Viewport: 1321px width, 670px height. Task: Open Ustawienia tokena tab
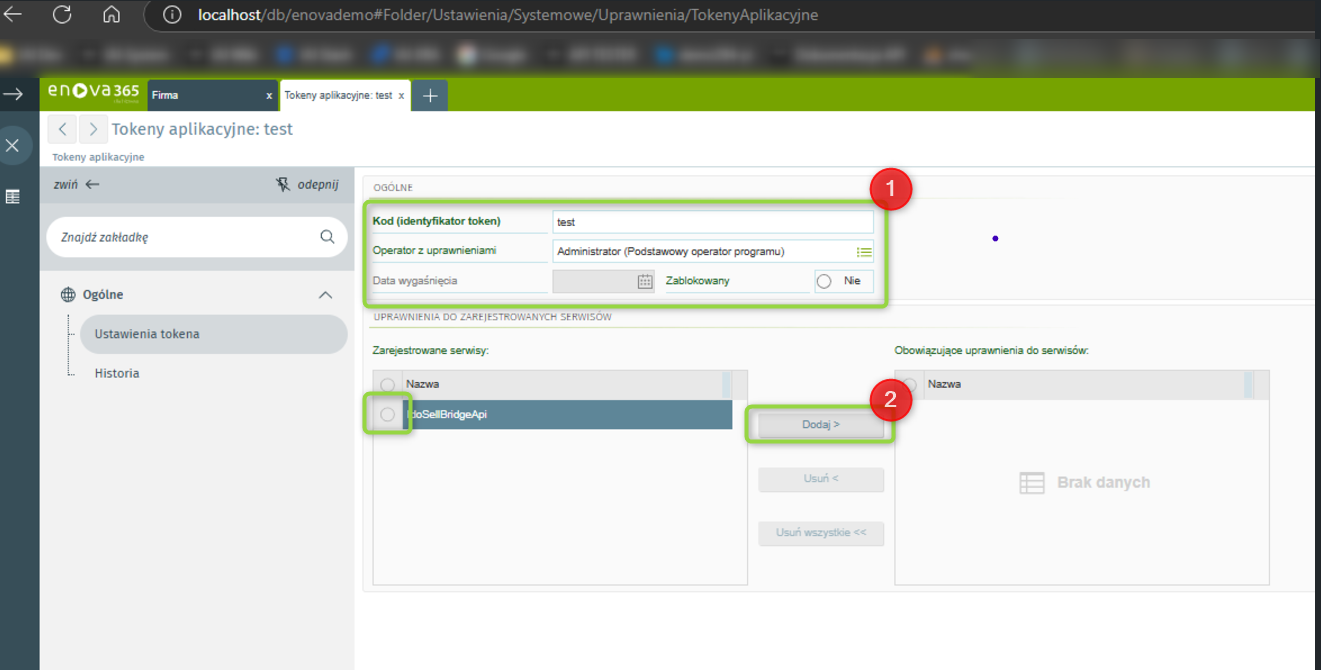tap(213, 334)
